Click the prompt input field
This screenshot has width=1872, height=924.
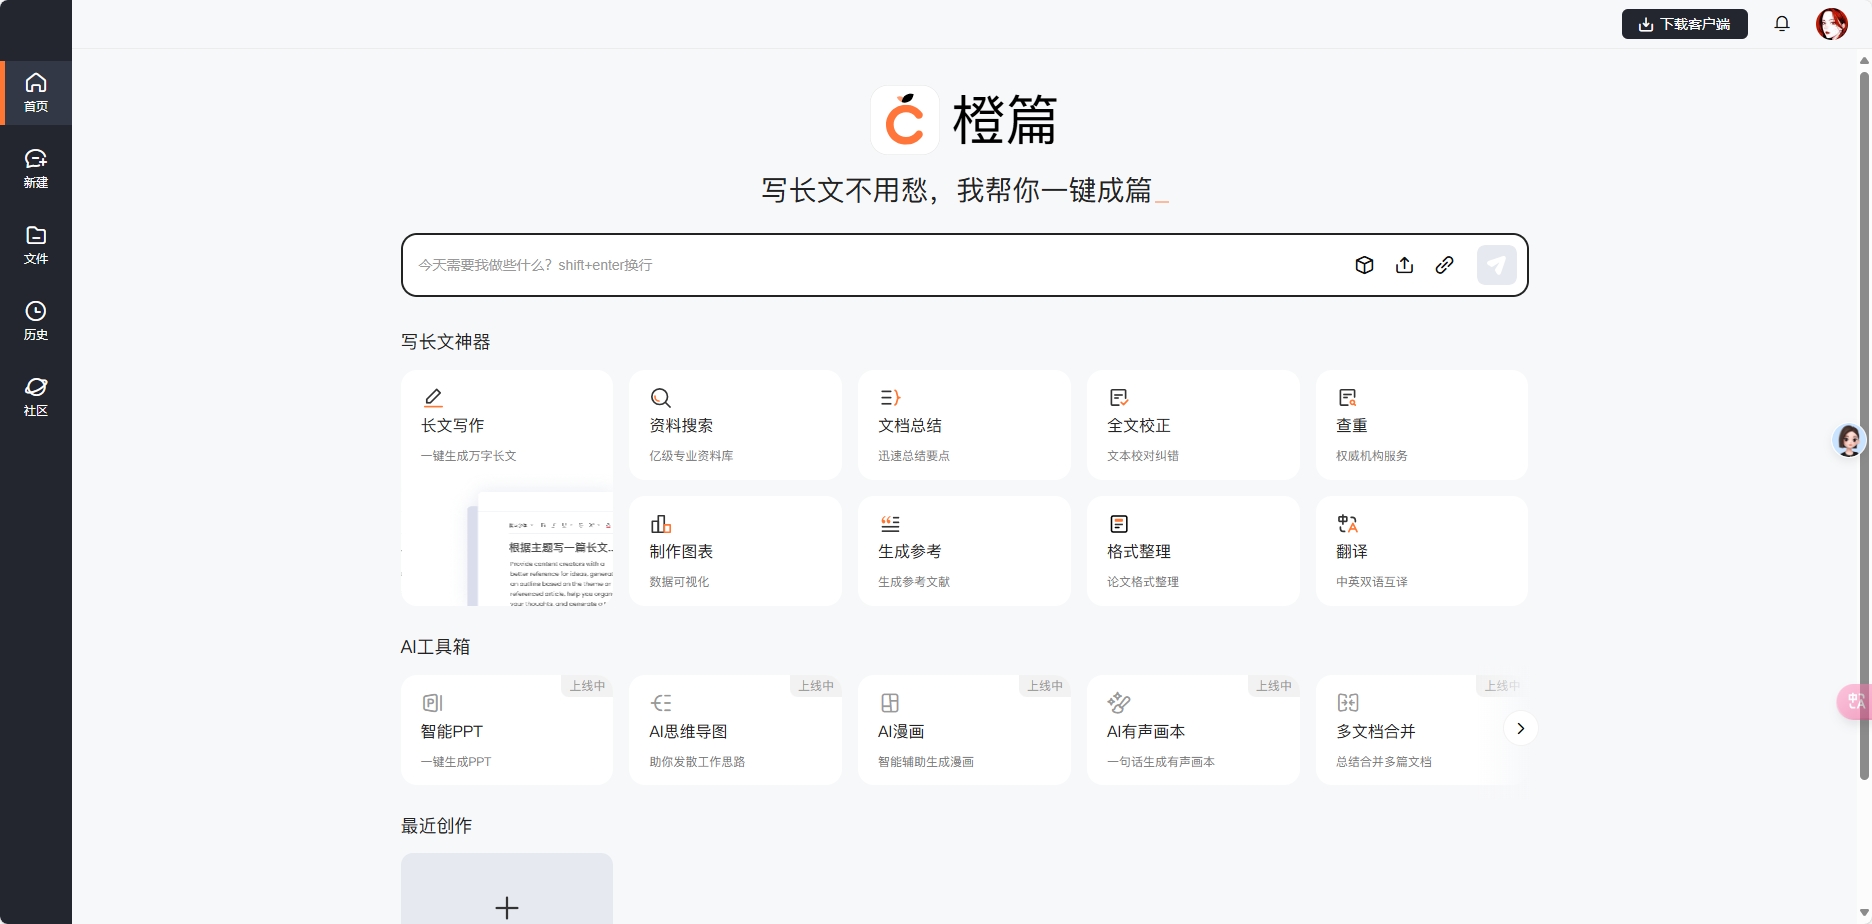tap(870, 265)
